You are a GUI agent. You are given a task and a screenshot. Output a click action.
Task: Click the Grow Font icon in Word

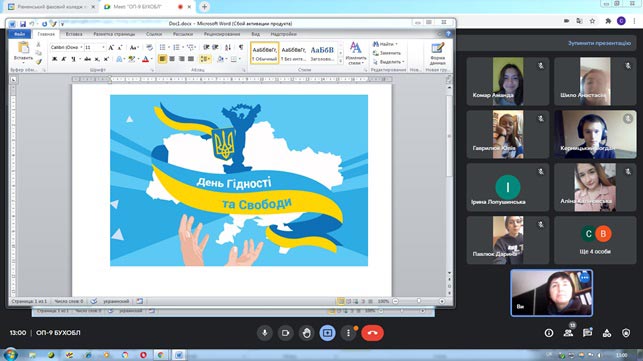[x=111, y=48]
